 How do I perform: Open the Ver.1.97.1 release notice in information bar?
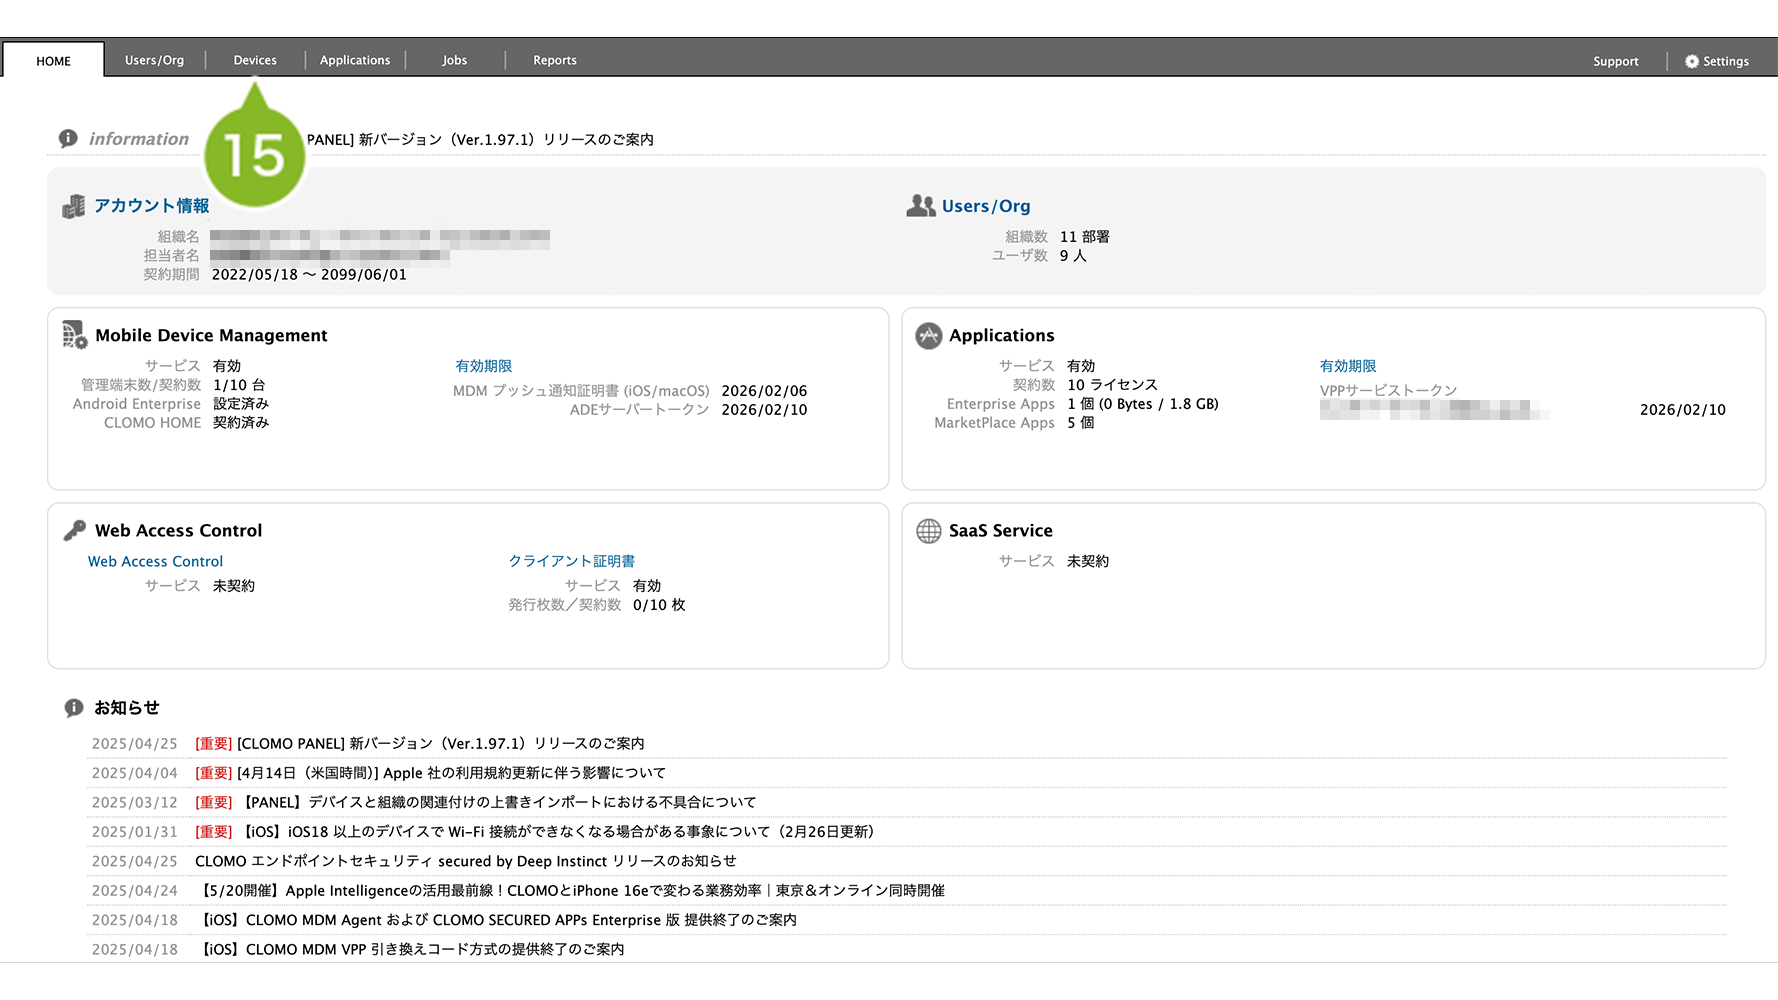click(x=480, y=139)
